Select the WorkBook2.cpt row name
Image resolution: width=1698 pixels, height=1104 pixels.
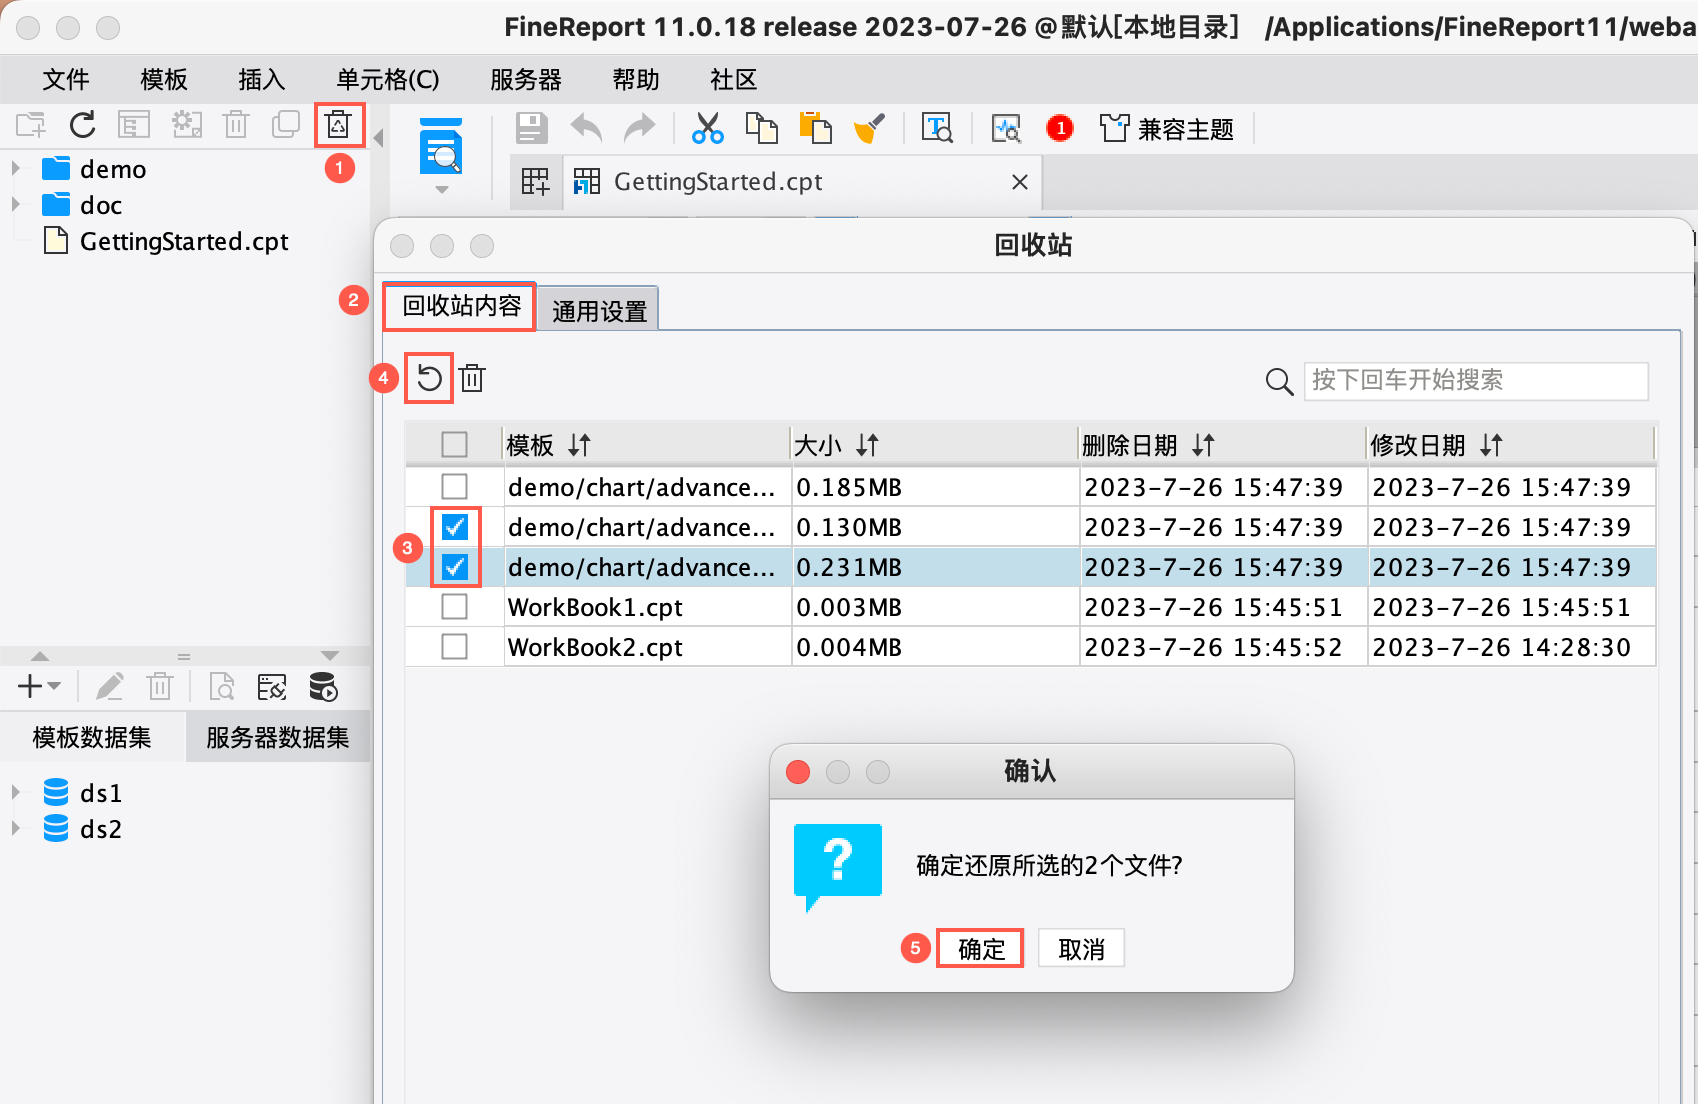tap(595, 647)
